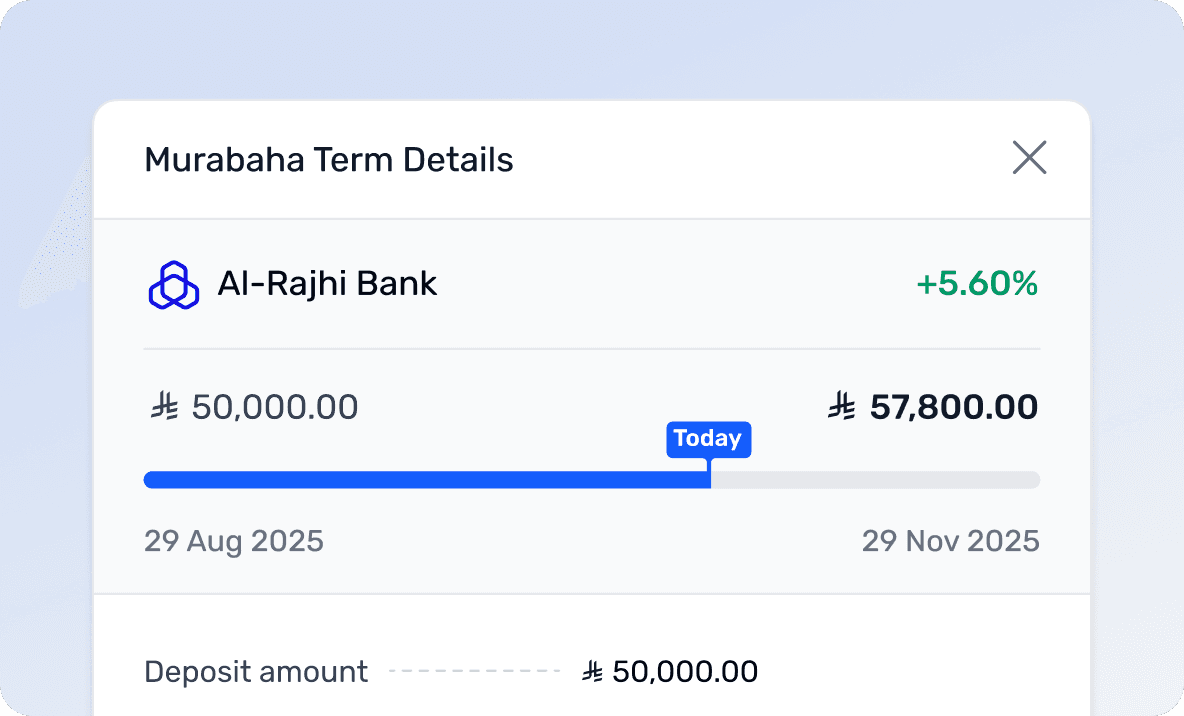
Task: Click the Al-Rajhi Bank logo icon
Action: pos(174,285)
